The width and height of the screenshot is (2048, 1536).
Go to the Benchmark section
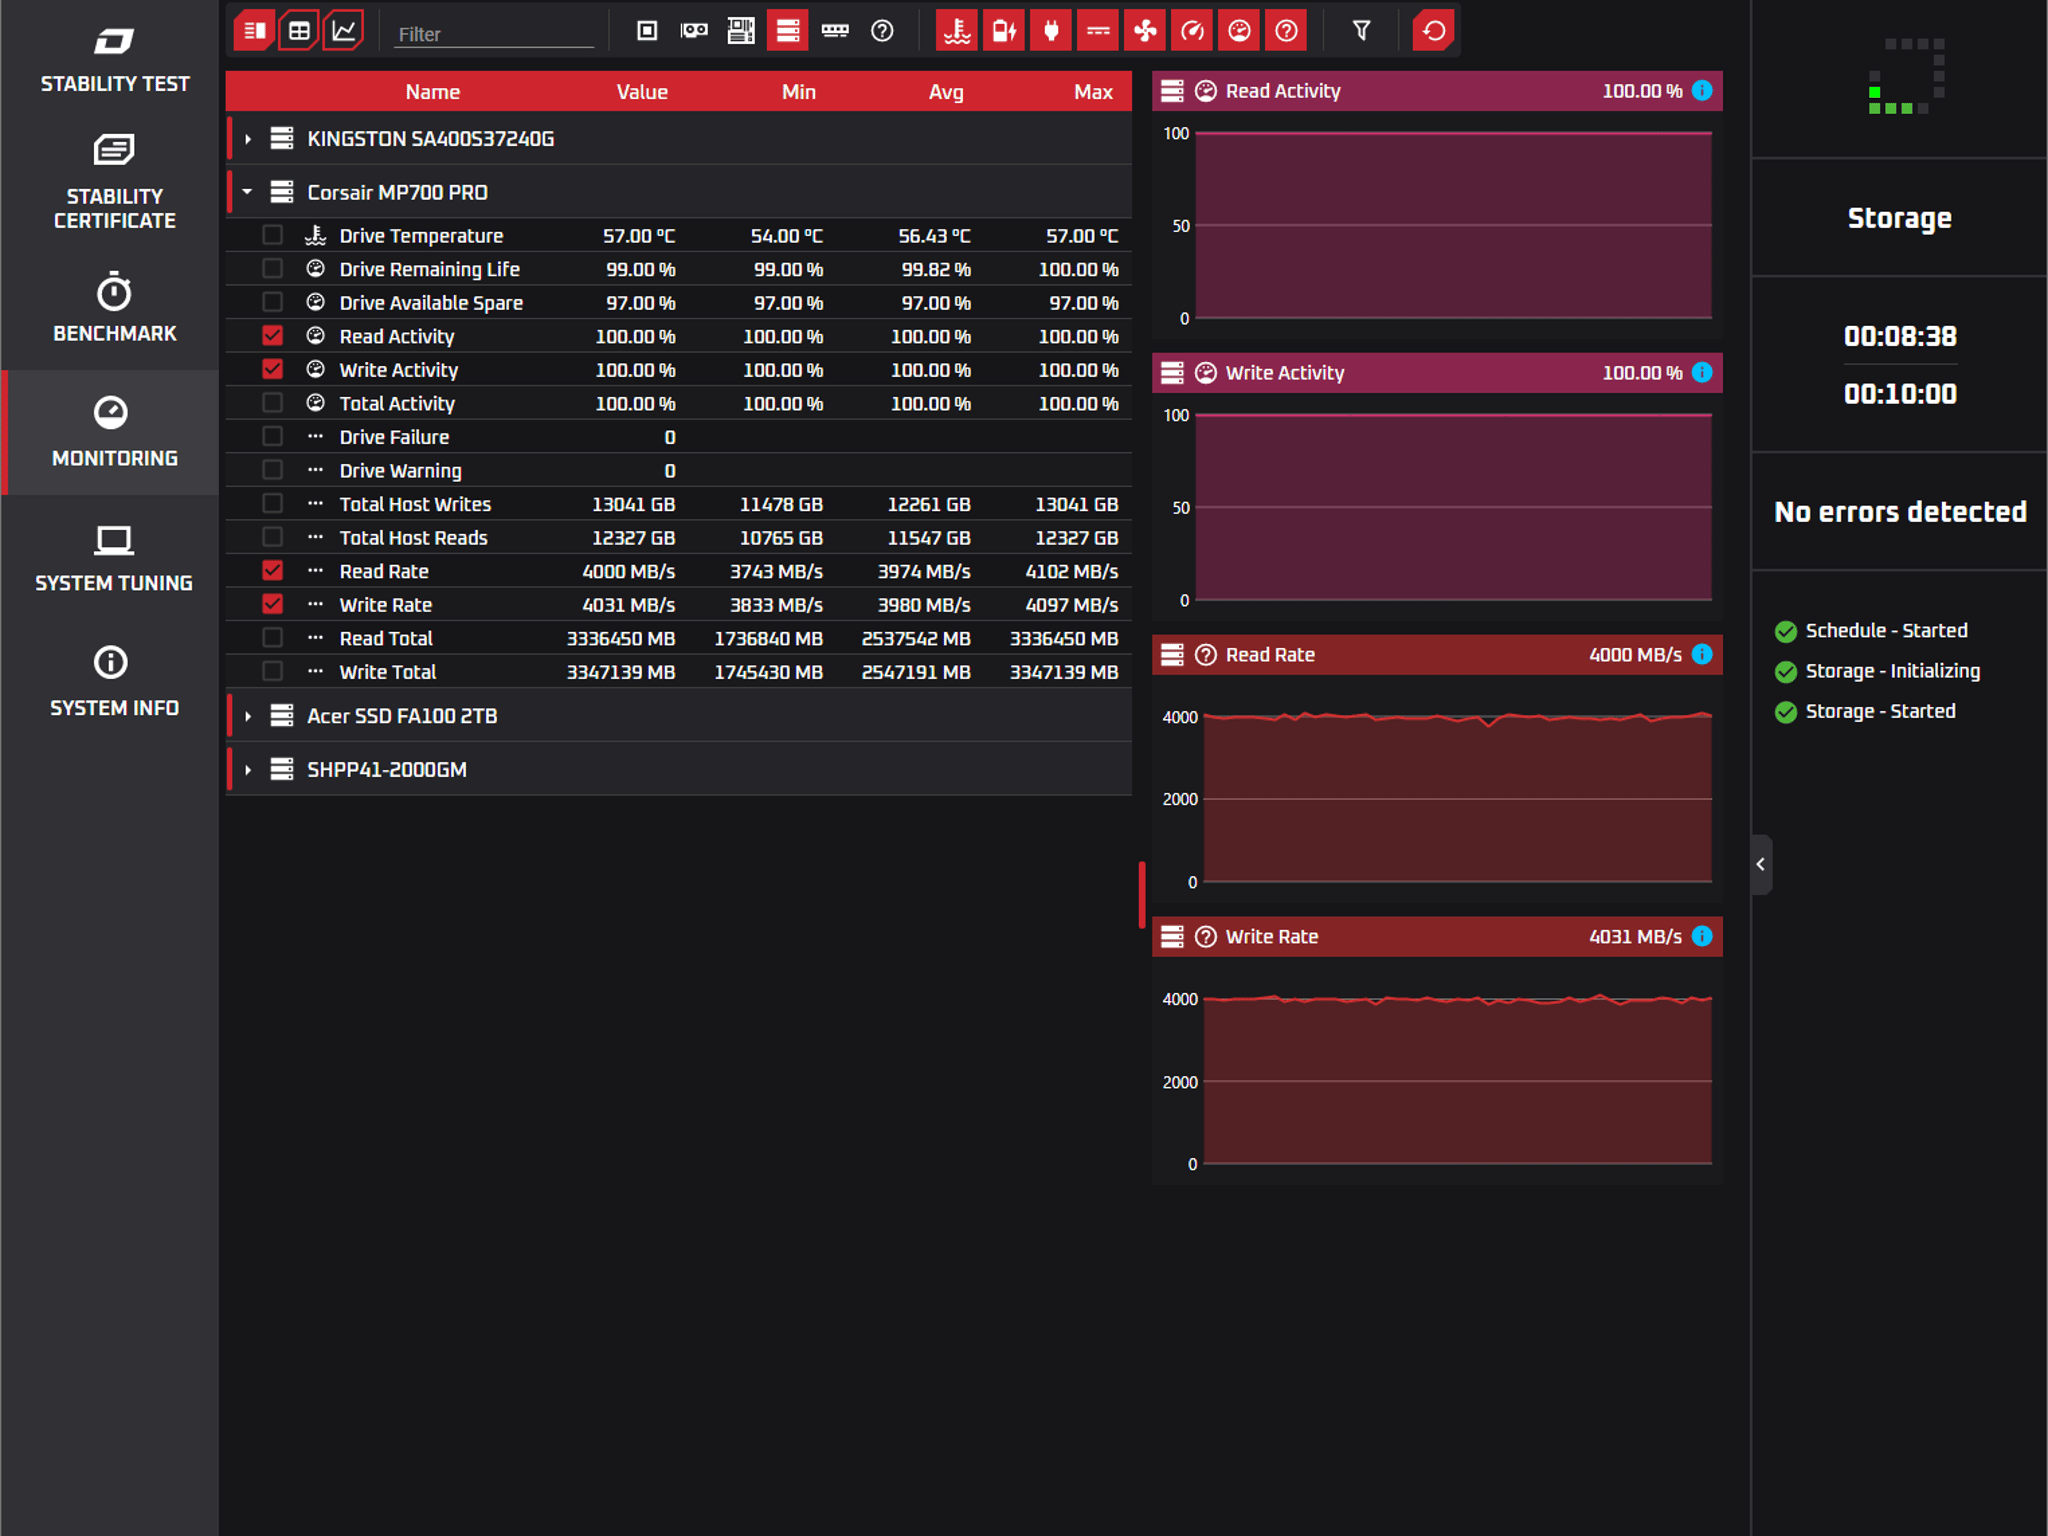[x=114, y=307]
